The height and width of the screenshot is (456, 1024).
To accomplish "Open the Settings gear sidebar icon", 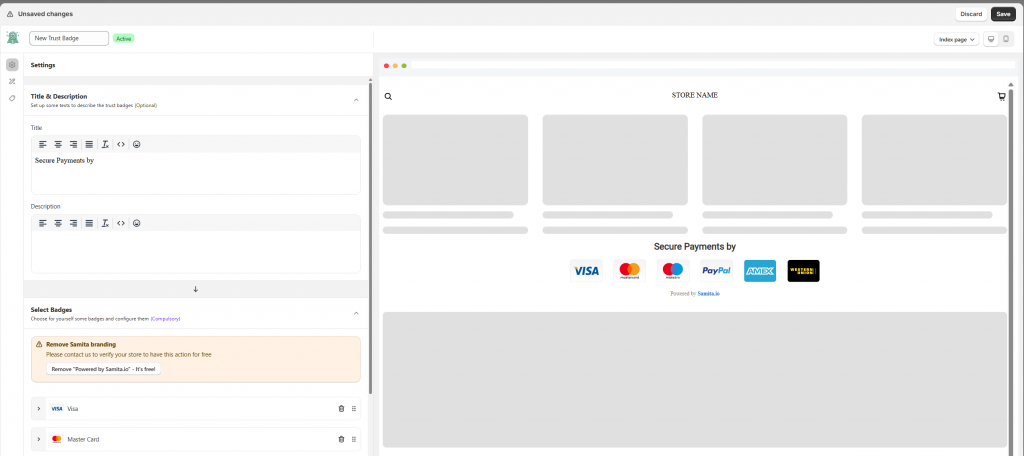I will tap(12, 65).
